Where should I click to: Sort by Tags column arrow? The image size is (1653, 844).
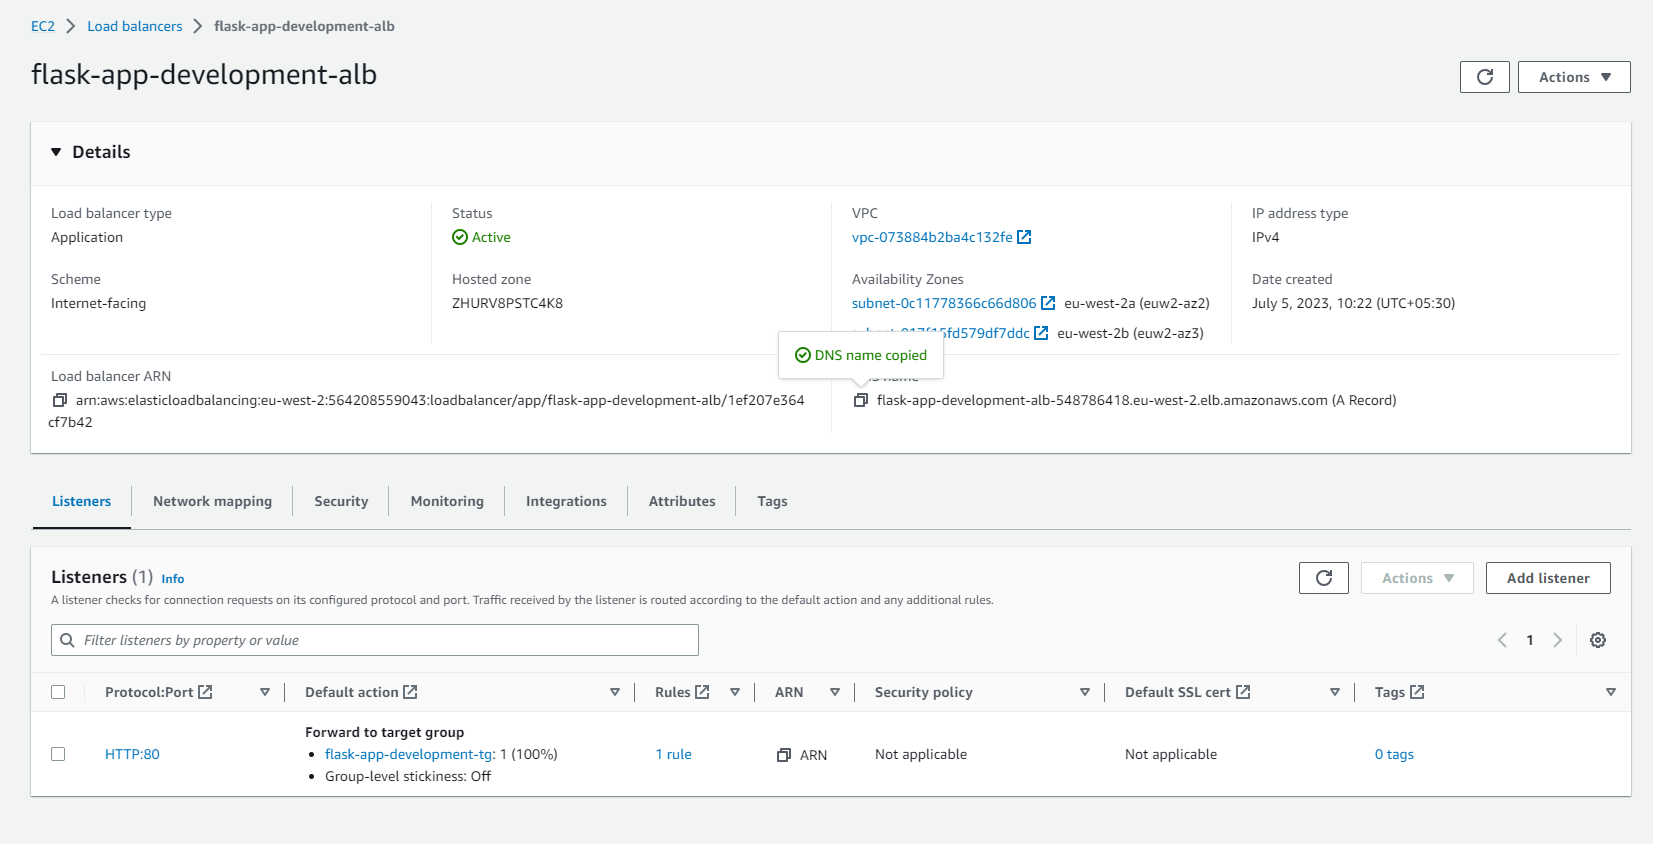pyautogui.click(x=1611, y=692)
